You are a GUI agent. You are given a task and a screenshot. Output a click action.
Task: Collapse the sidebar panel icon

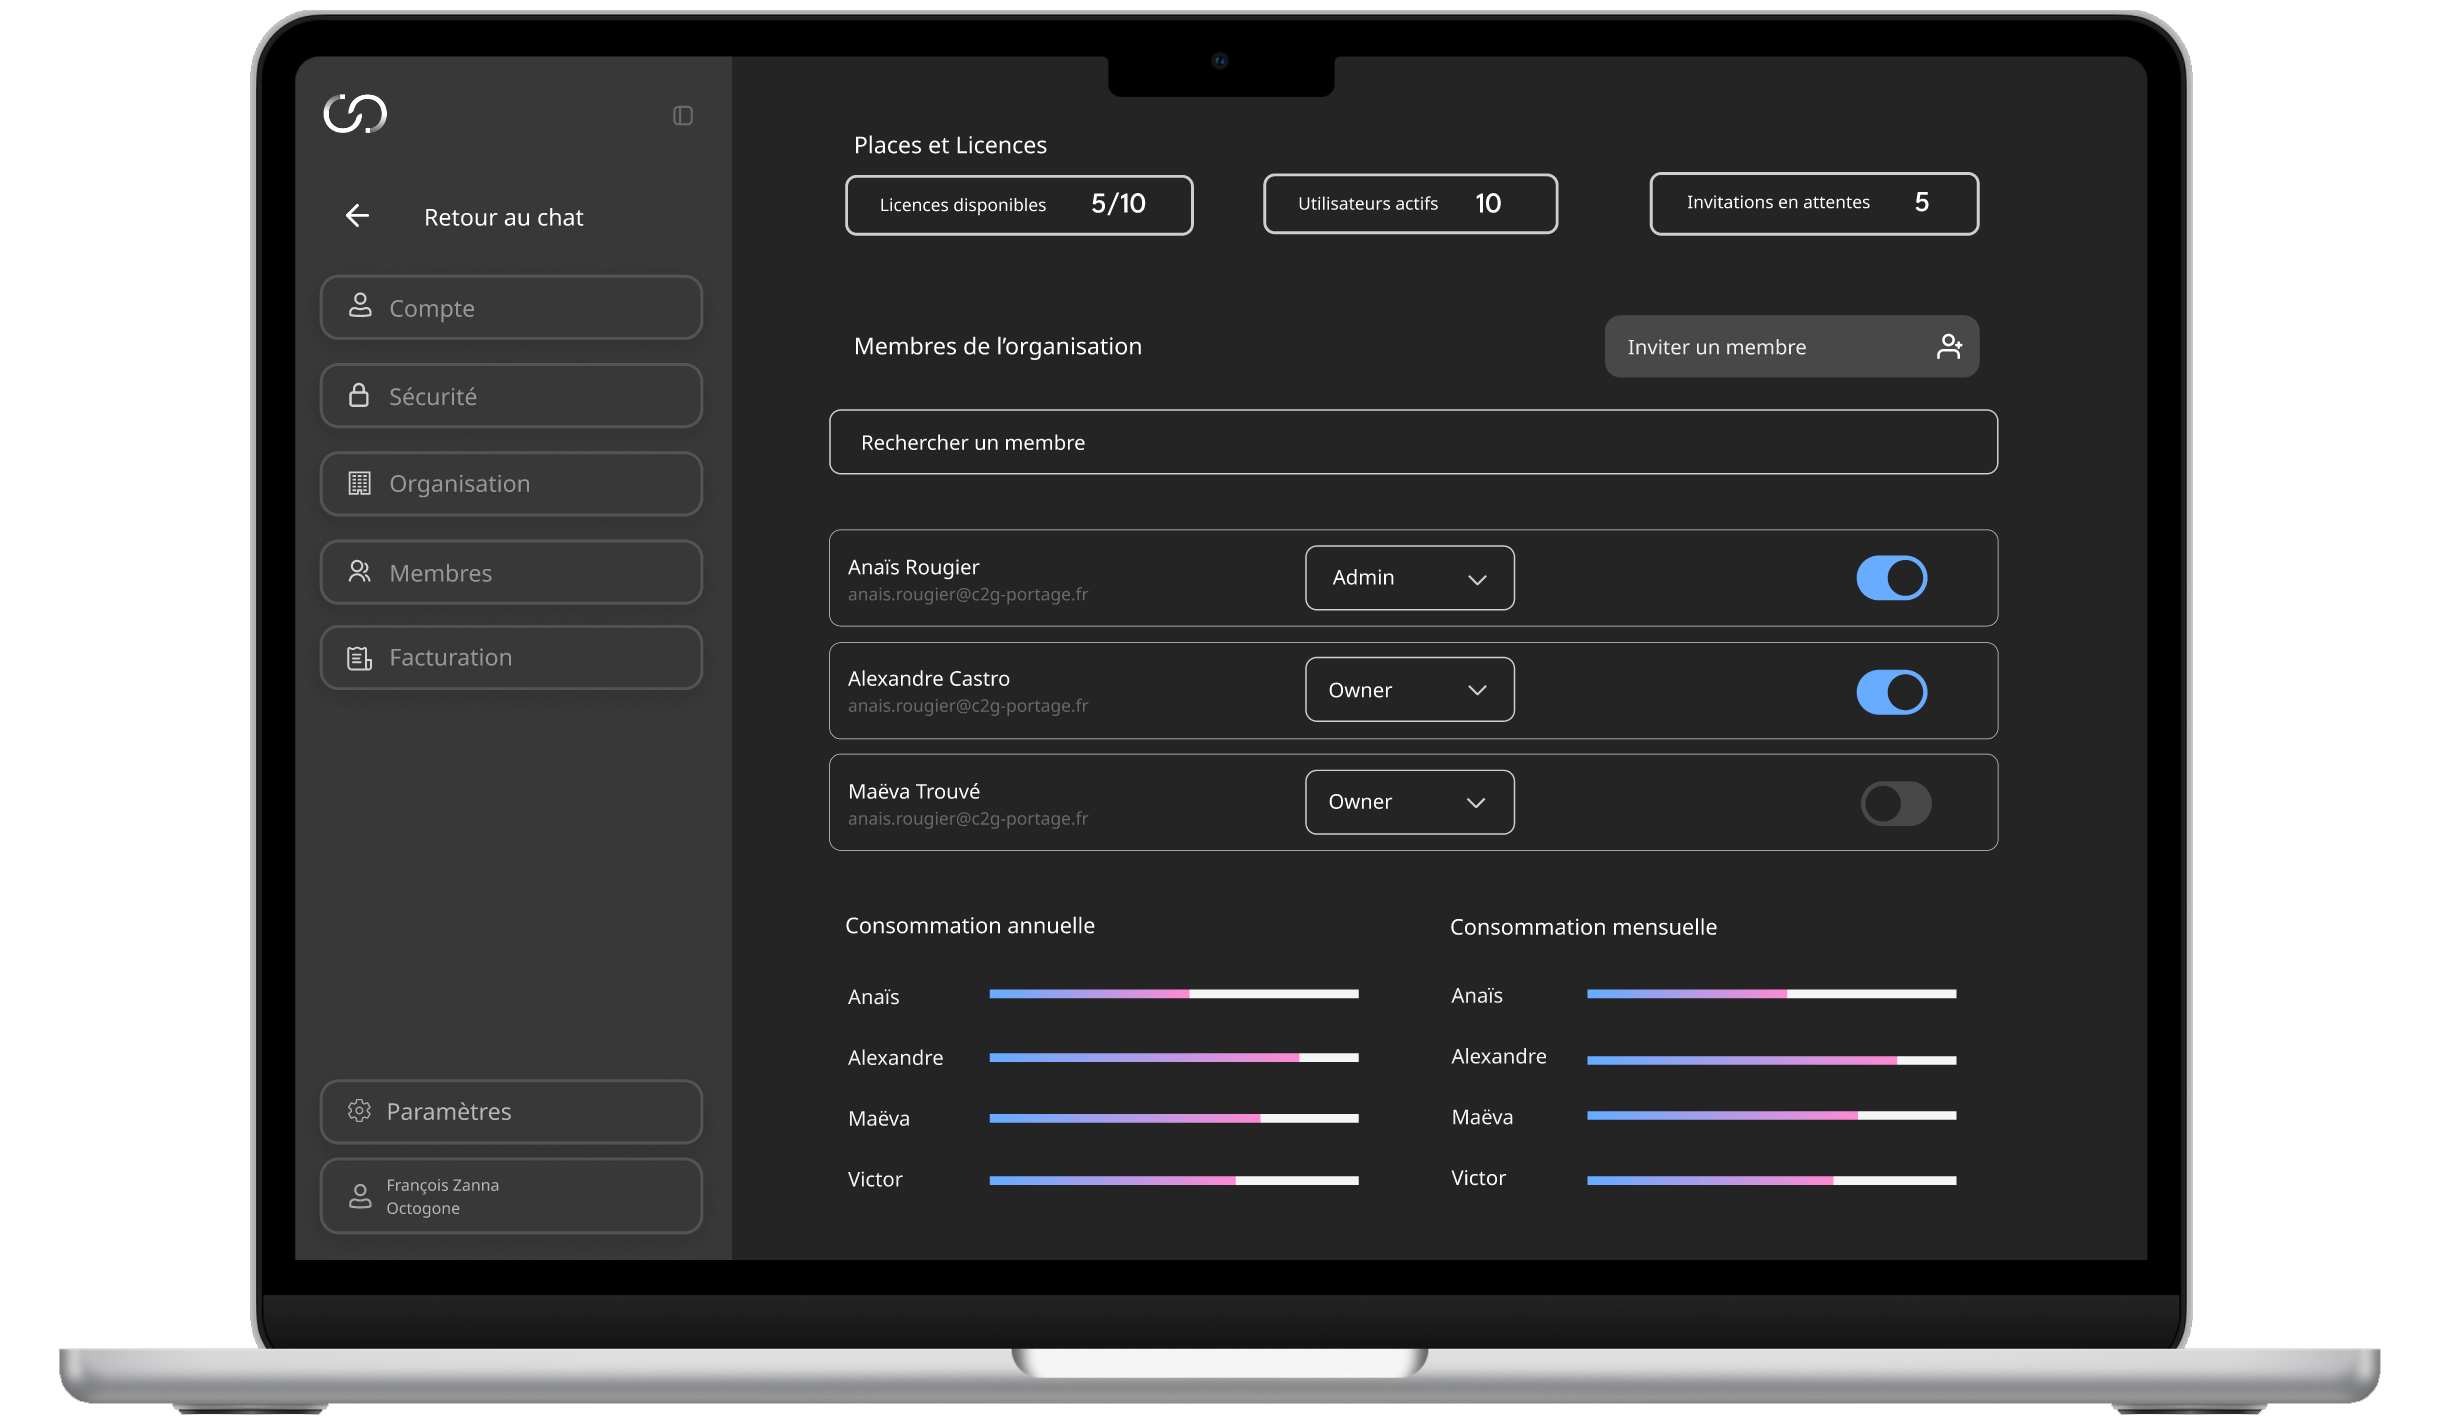[683, 116]
